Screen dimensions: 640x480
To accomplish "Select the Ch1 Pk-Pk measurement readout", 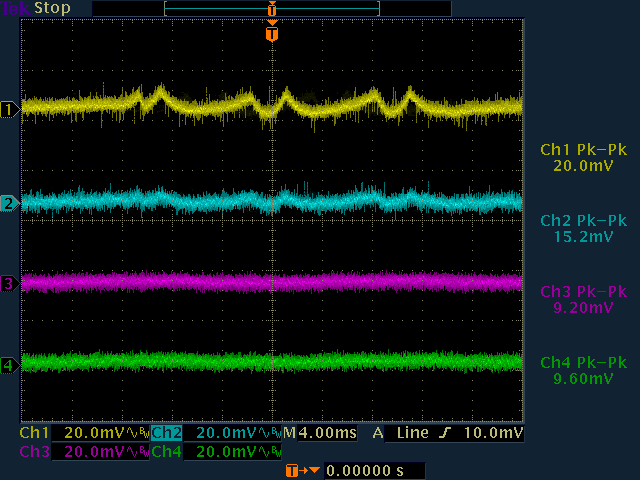I will (583, 157).
